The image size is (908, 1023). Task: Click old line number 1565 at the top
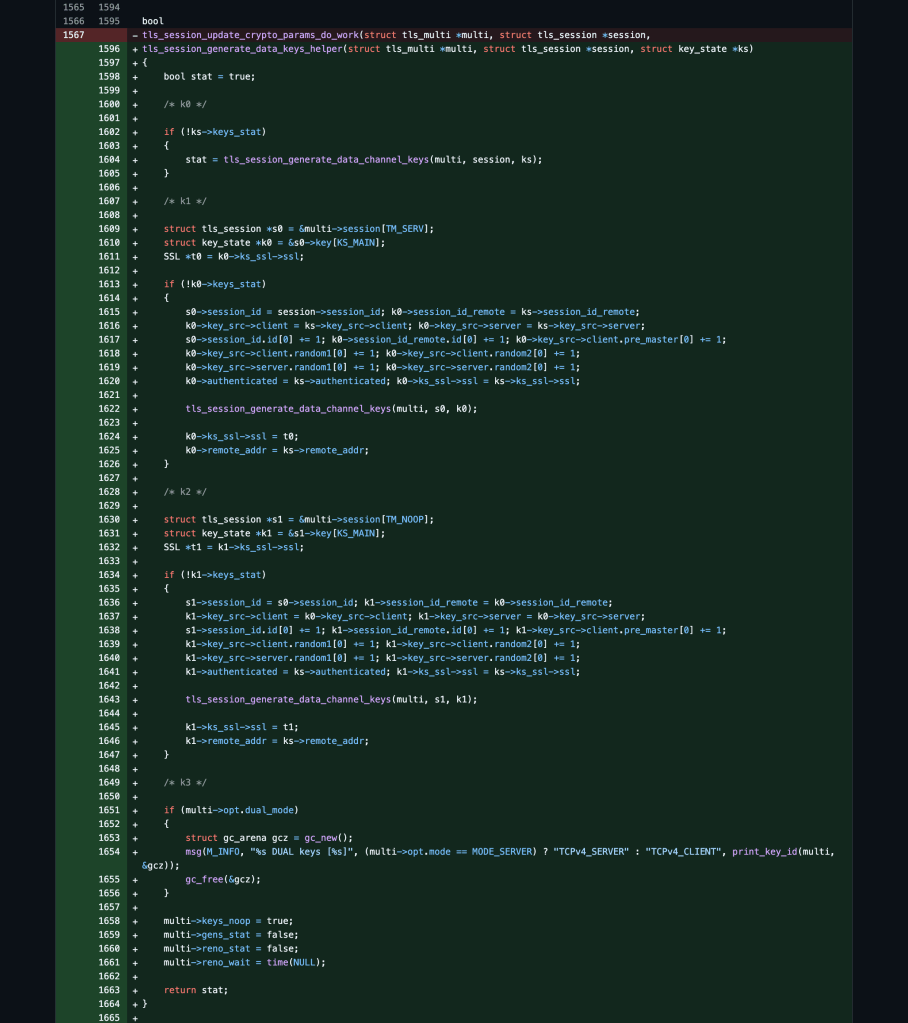(x=75, y=7)
